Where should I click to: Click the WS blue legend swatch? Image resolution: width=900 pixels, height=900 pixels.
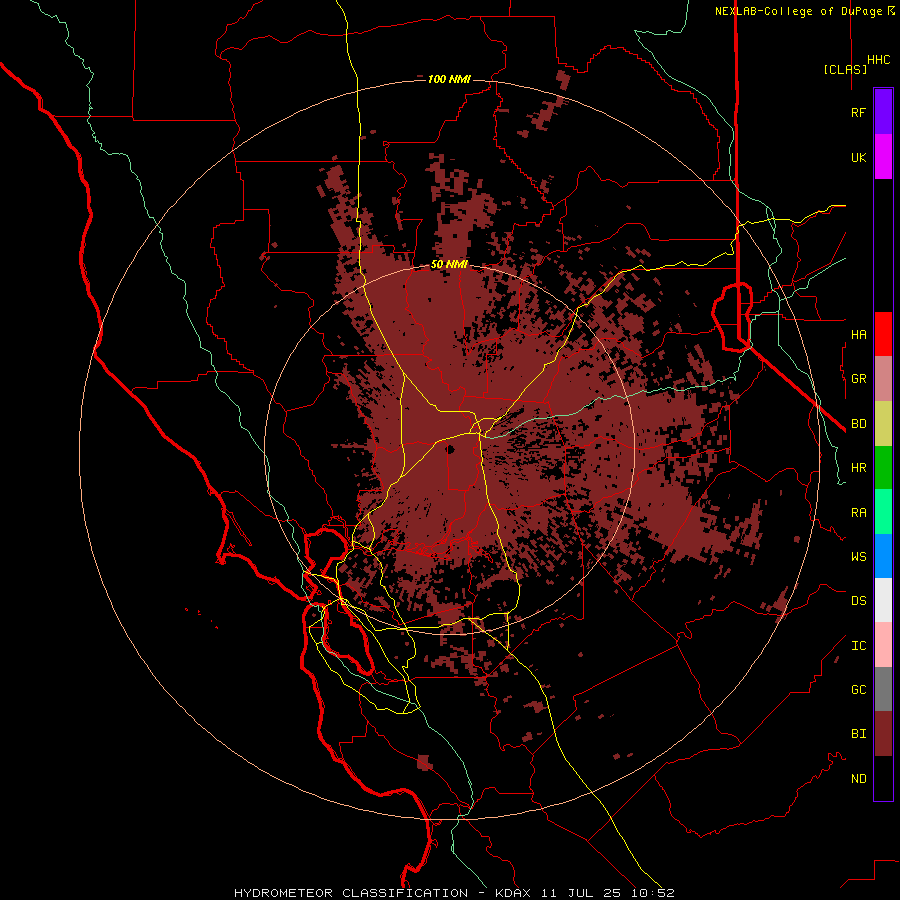pyautogui.click(x=883, y=556)
